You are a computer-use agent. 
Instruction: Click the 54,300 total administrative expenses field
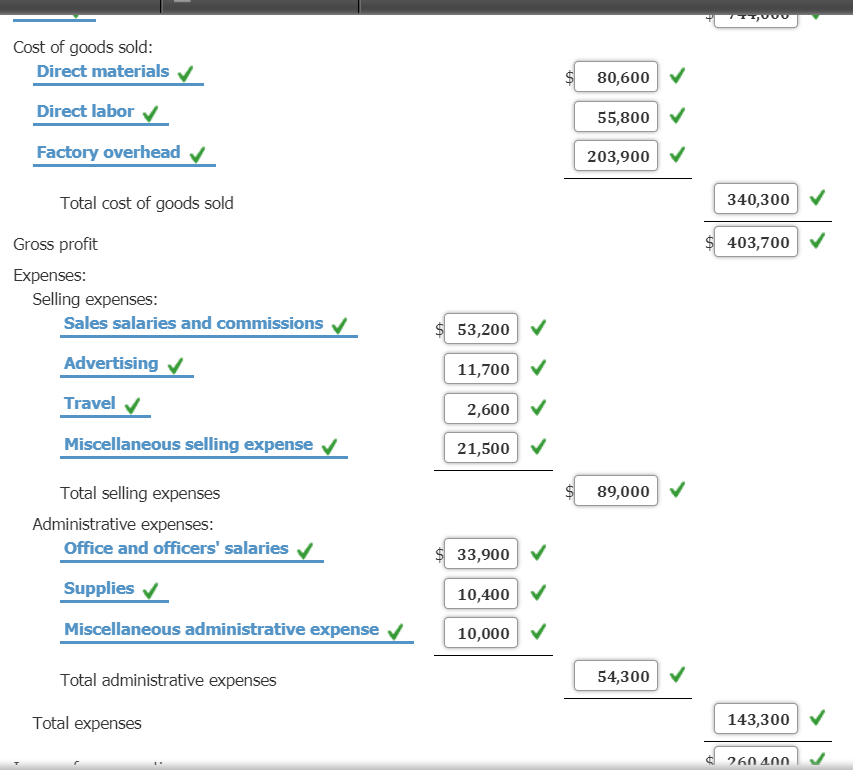tap(616, 675)
